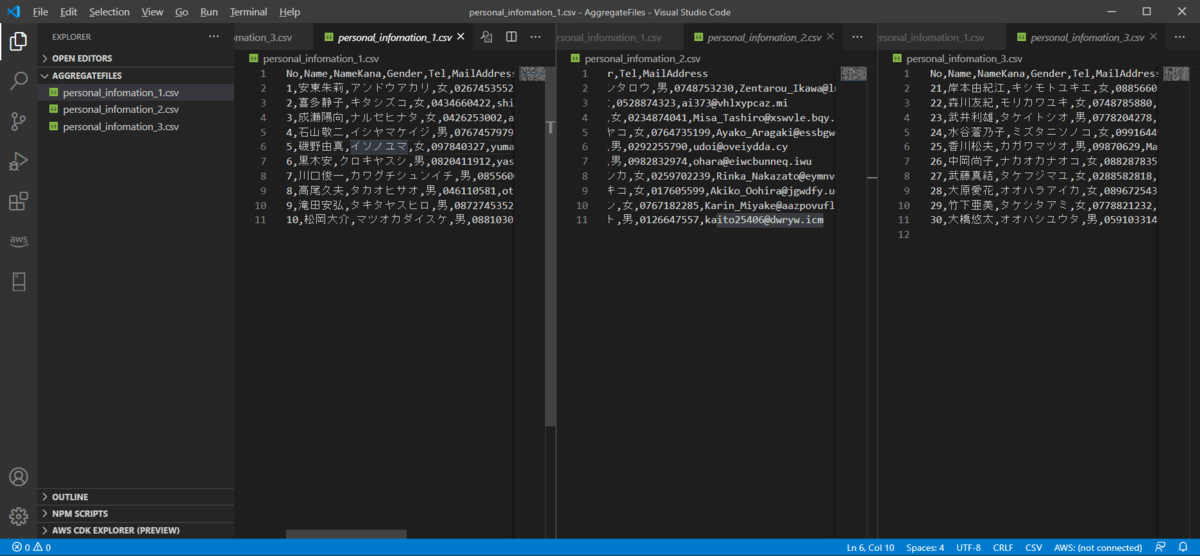The width and height of the screenshot is (1200, 556).
Task: Click the line starting with 30,大橋悠太
Action: (x=1043, y=219)
